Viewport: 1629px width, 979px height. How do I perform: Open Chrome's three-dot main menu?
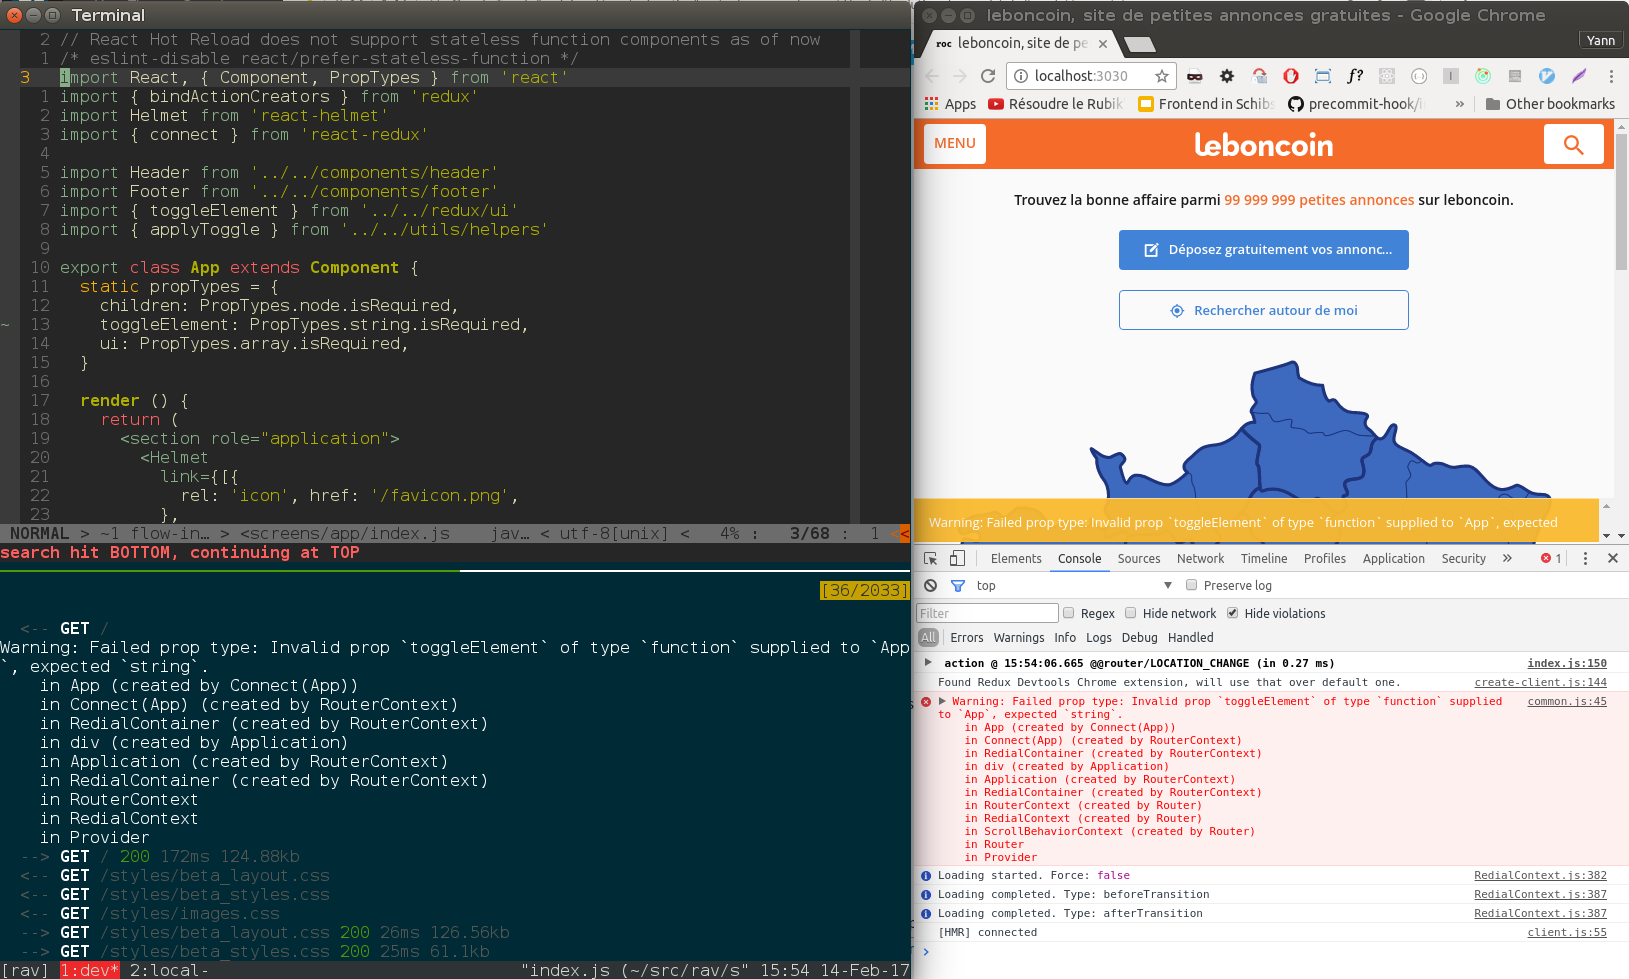[x=1611, y=76]
